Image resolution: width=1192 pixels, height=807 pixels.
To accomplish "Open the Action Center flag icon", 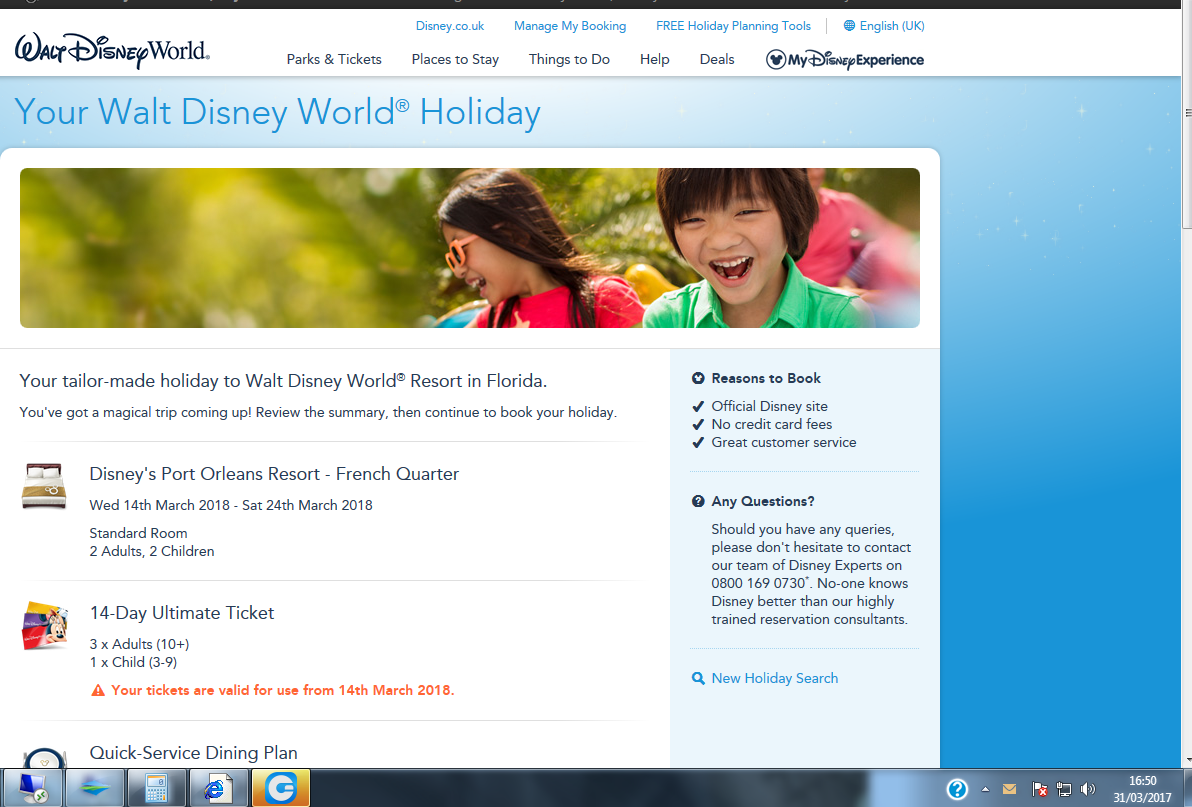I will point(1039,790).
